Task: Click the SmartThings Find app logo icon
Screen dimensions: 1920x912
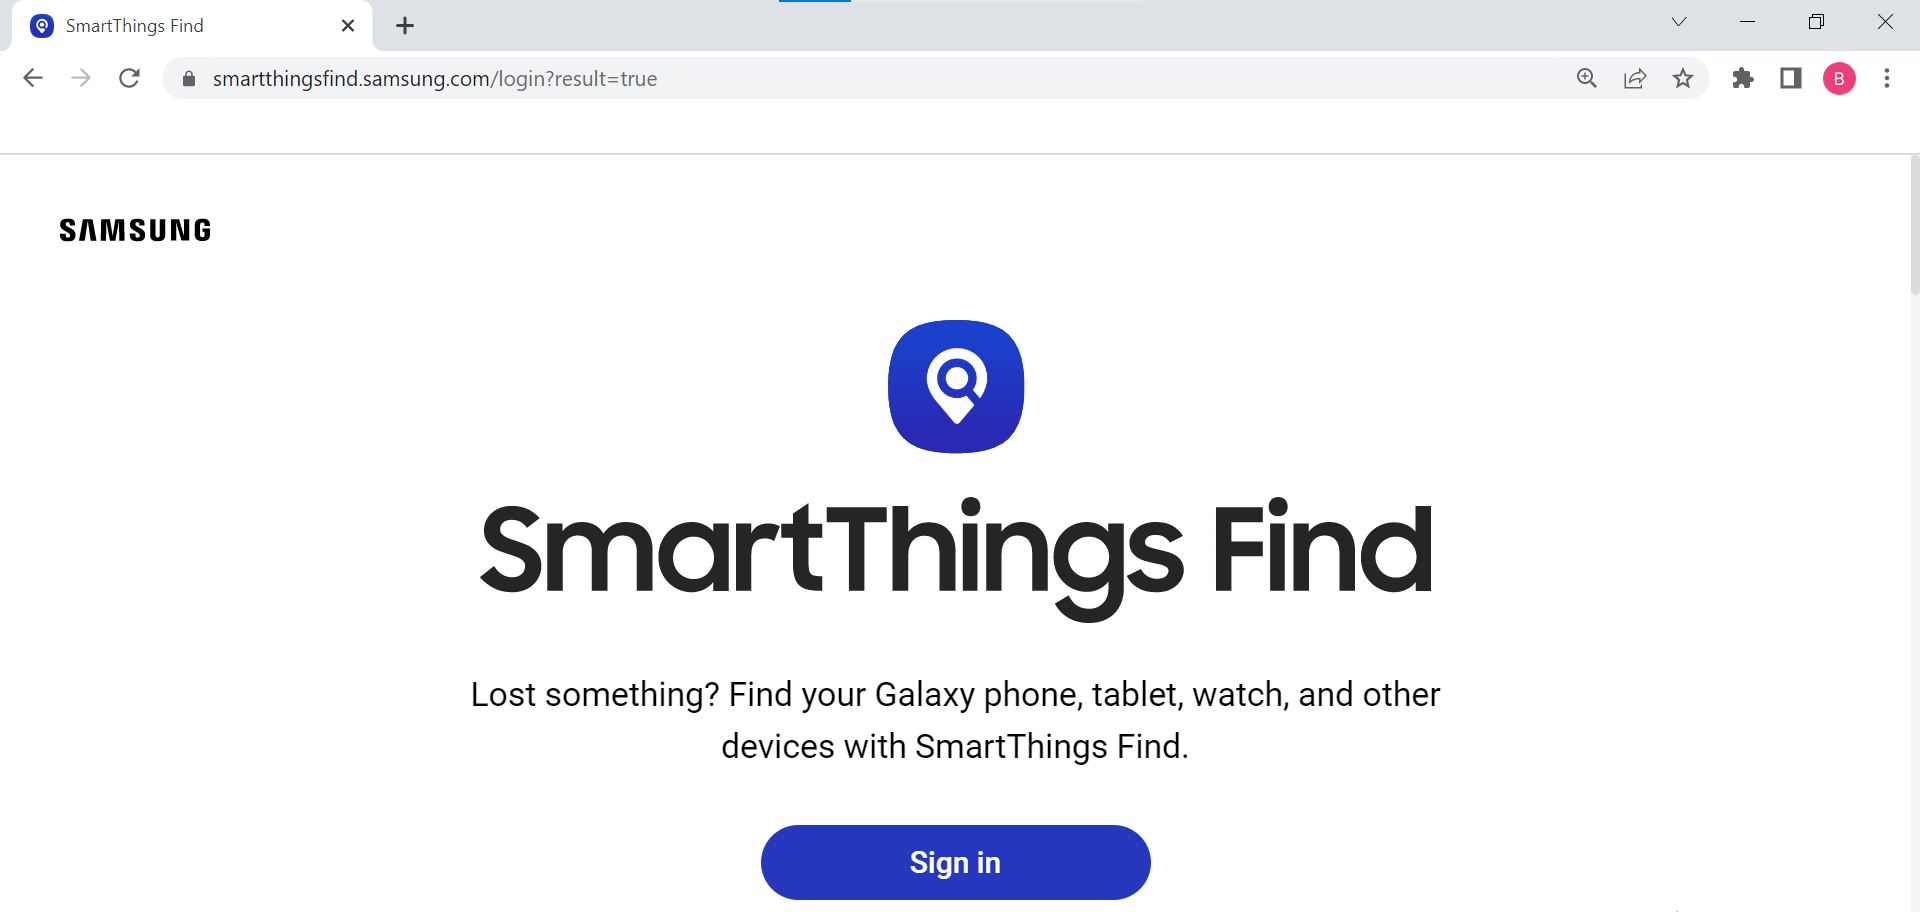Action: point(956,387)
